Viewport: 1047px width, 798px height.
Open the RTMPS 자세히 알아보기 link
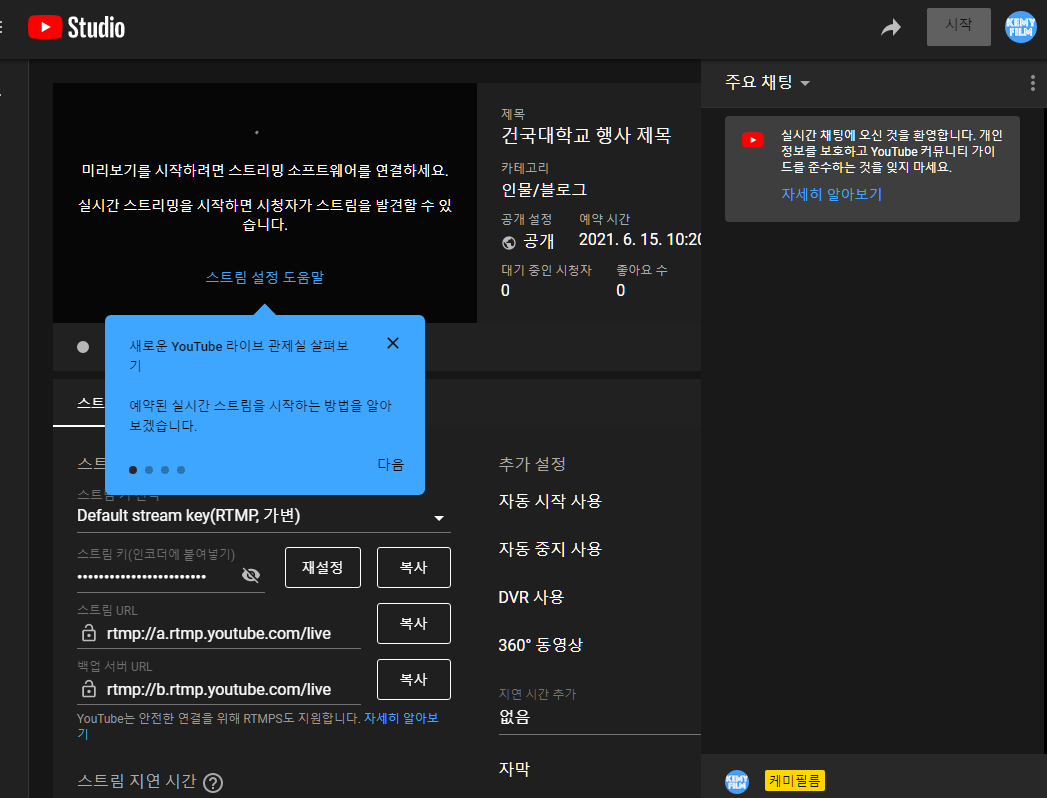401,719
